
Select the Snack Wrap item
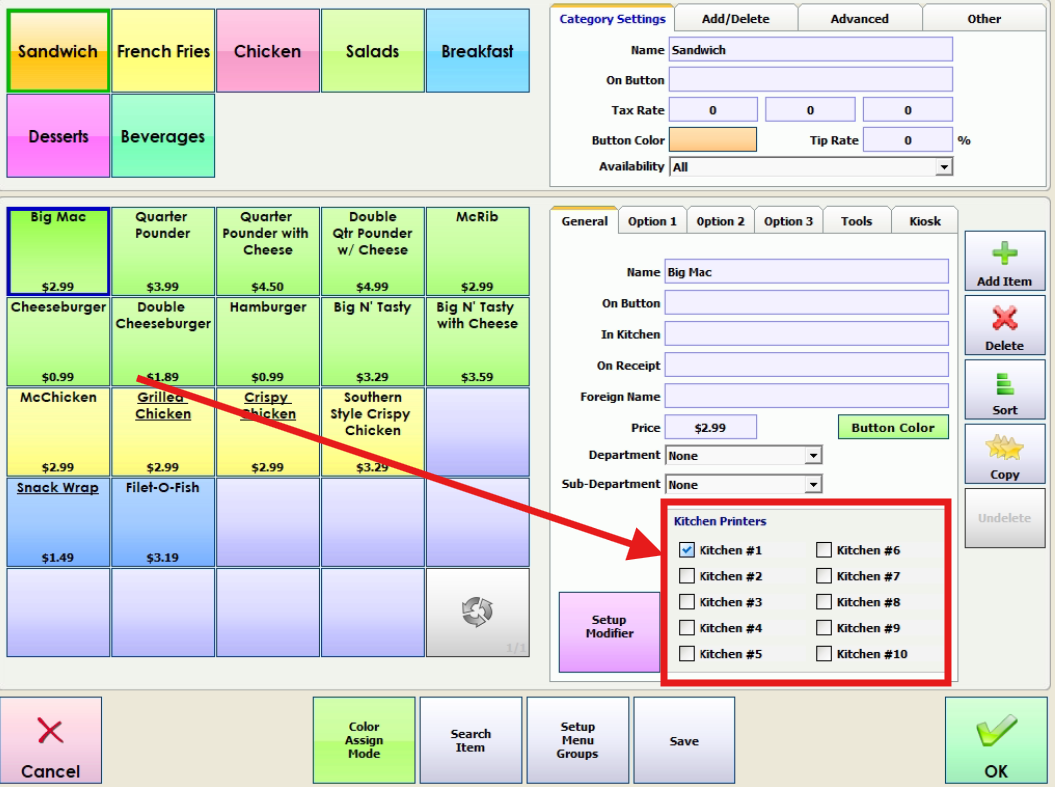pos(58,522)
